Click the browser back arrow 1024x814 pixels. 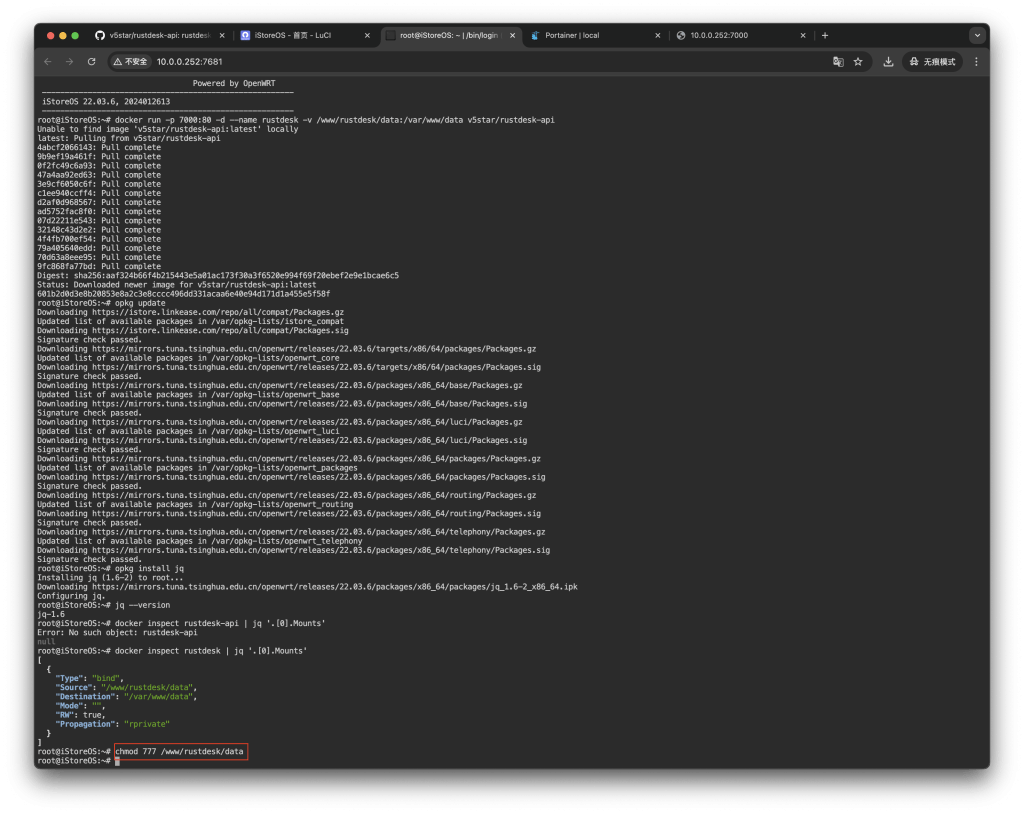pyautogui.click(x=47, y=62)
